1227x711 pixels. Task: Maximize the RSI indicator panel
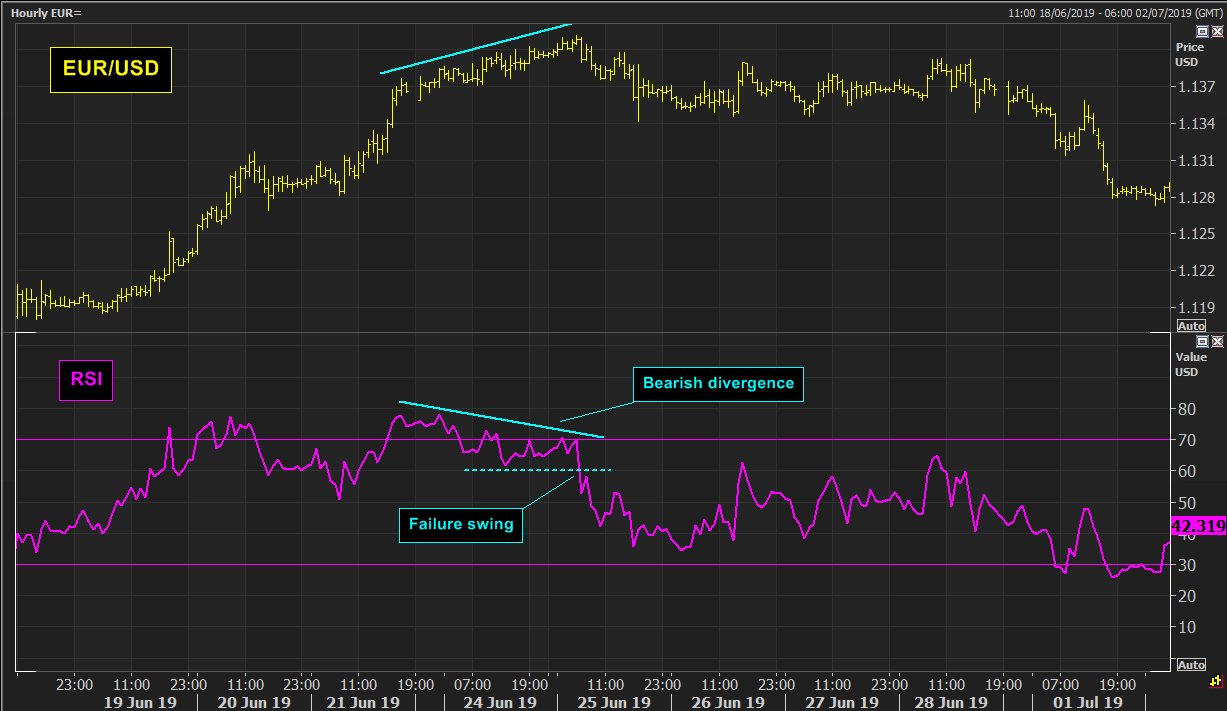click(1202, 341)
